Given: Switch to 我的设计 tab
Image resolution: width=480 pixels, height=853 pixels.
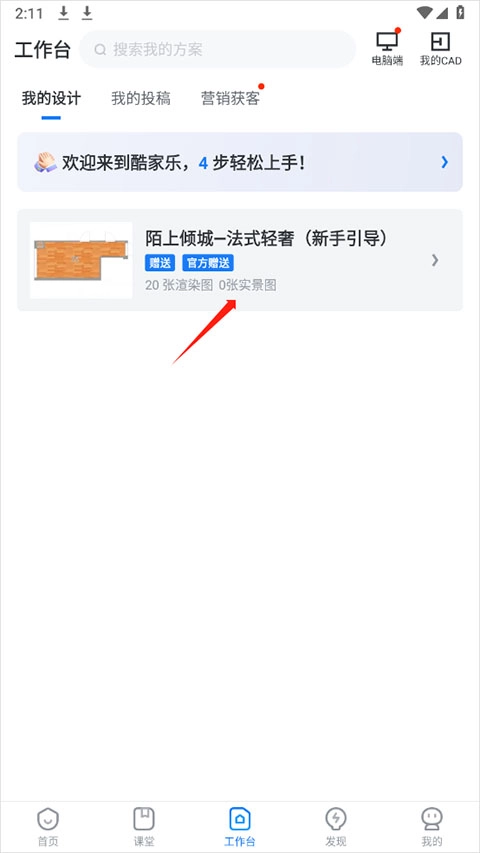Looking at the screenshot, I should [51, 98].
